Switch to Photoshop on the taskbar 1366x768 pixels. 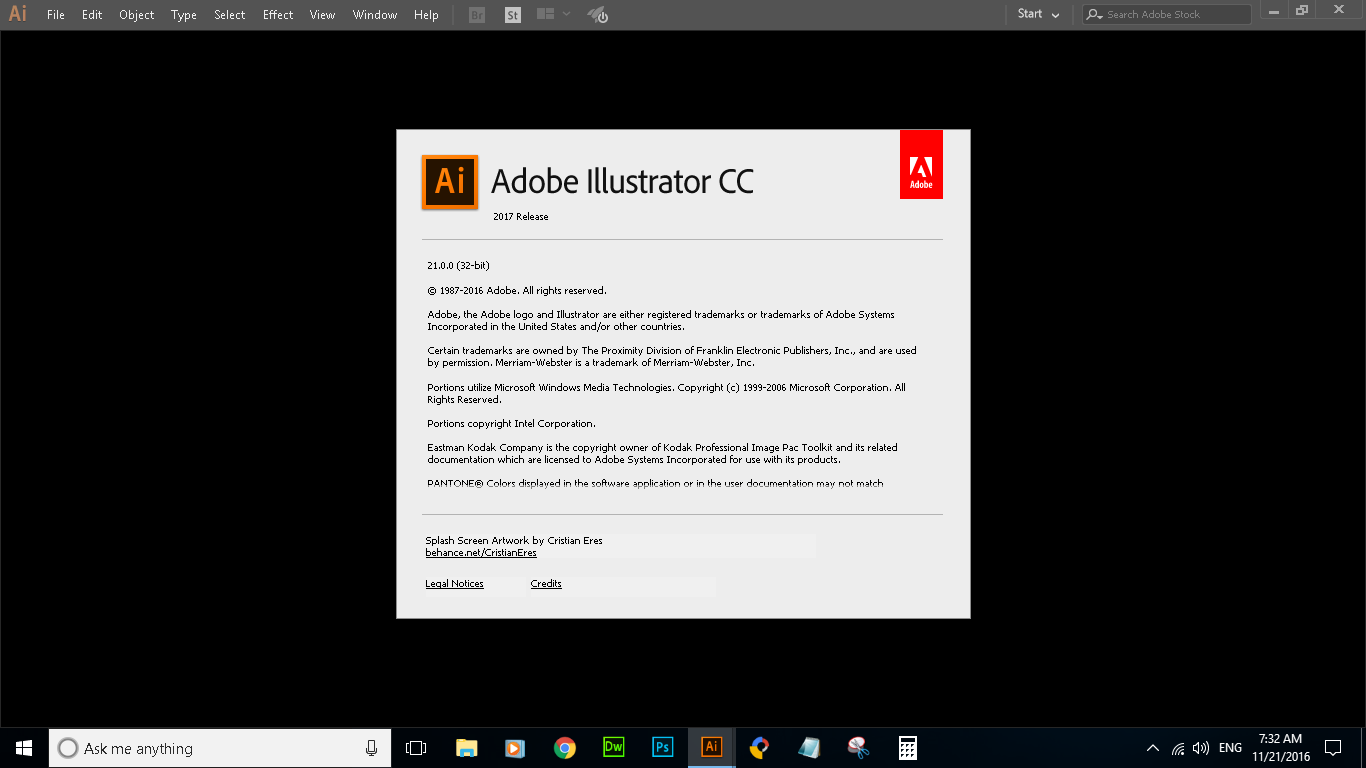coord(662,747)
